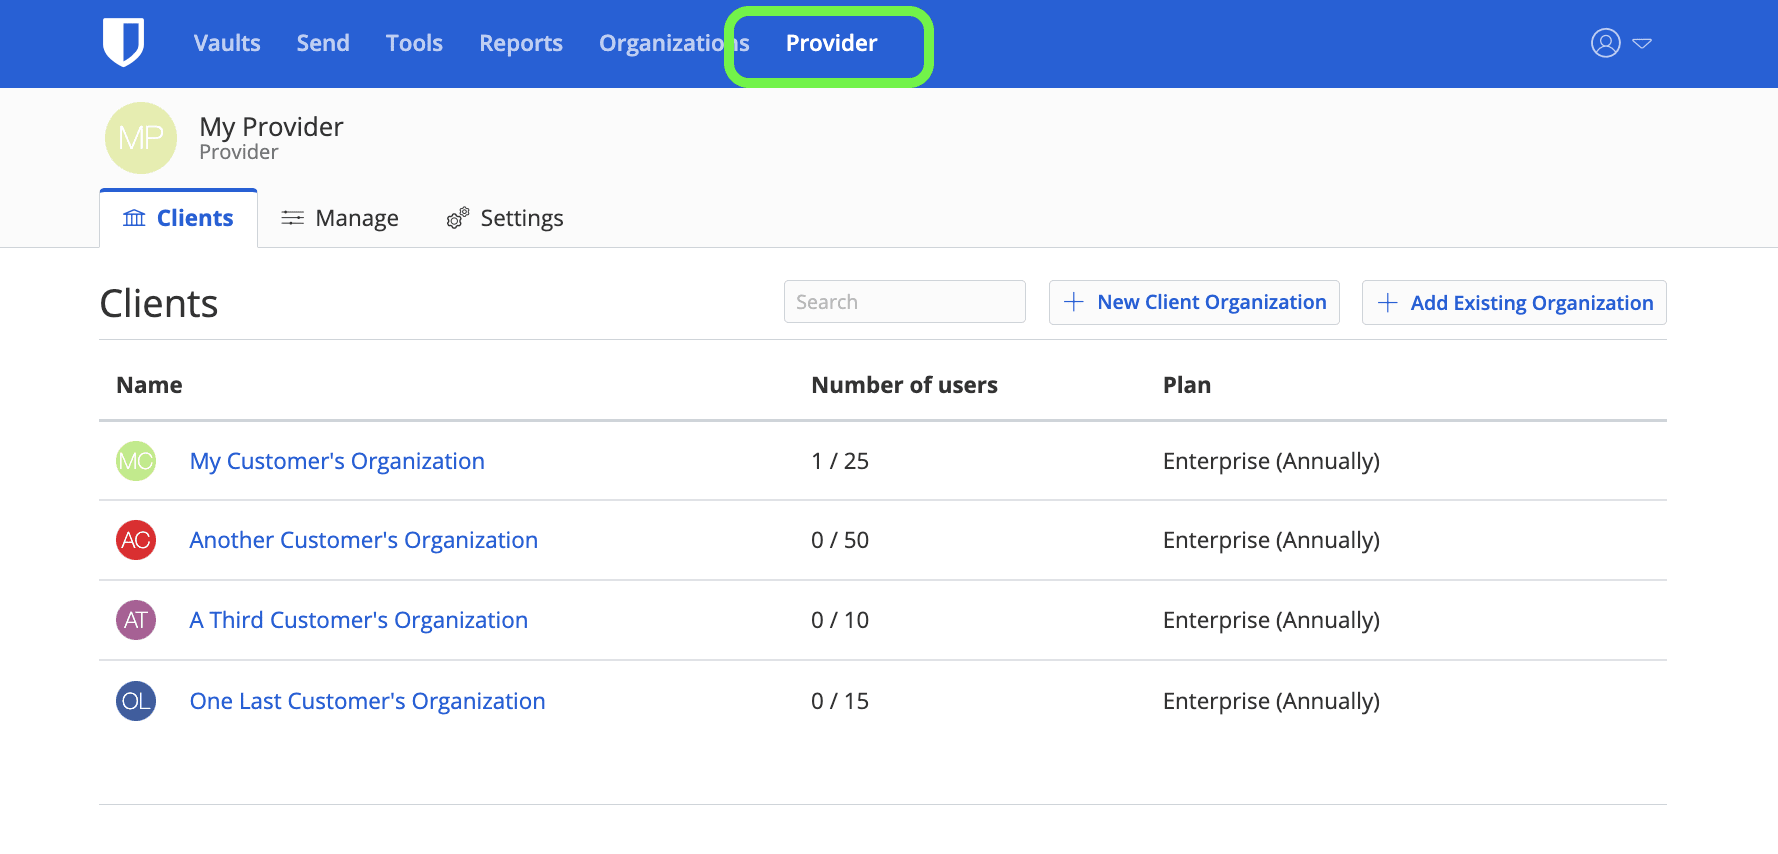1778x854 pixels.
Task: Switch to the Settings tab
Action: click(505, 218)
